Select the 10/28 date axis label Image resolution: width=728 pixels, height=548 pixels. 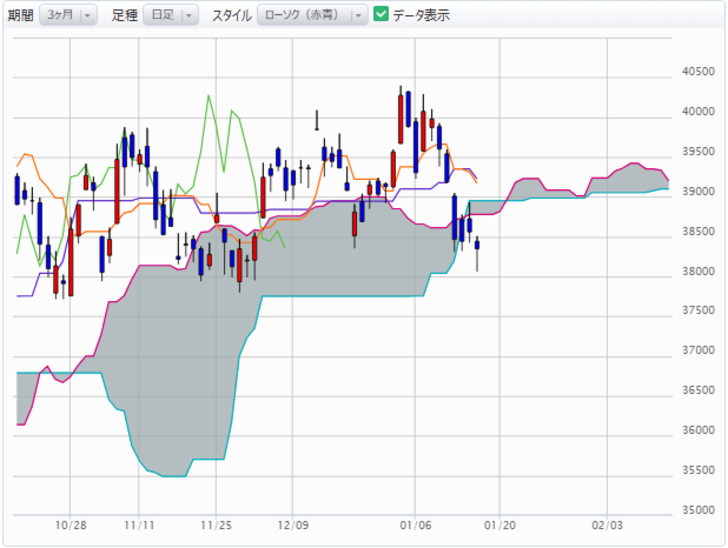point(71,523)
